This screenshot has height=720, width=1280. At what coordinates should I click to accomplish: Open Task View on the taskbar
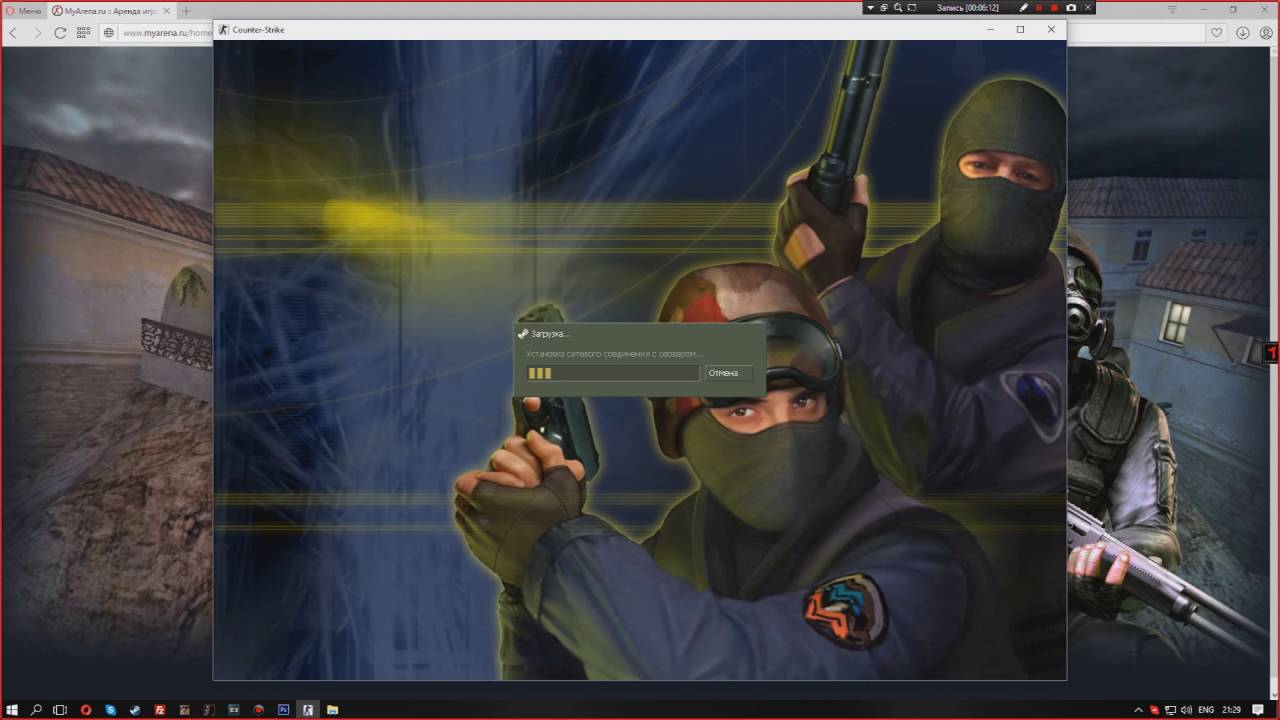(60, 710)
